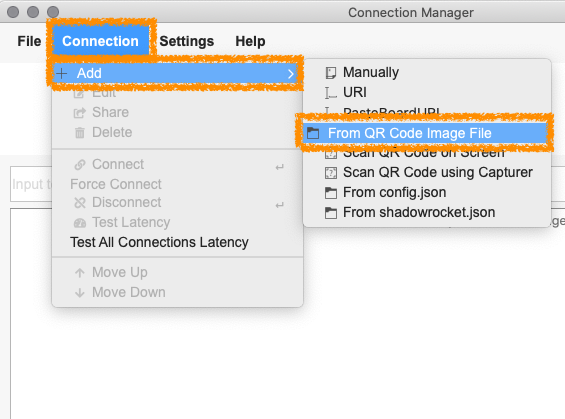Open the Settings menu
Screen dimensions: 565x419
tap(187, 41)
